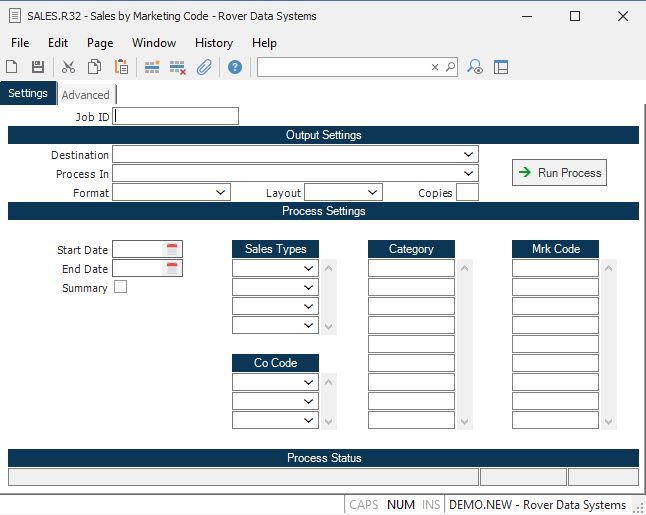Open the Format dropdown list

pyautogui.click(x=221, y=192)
